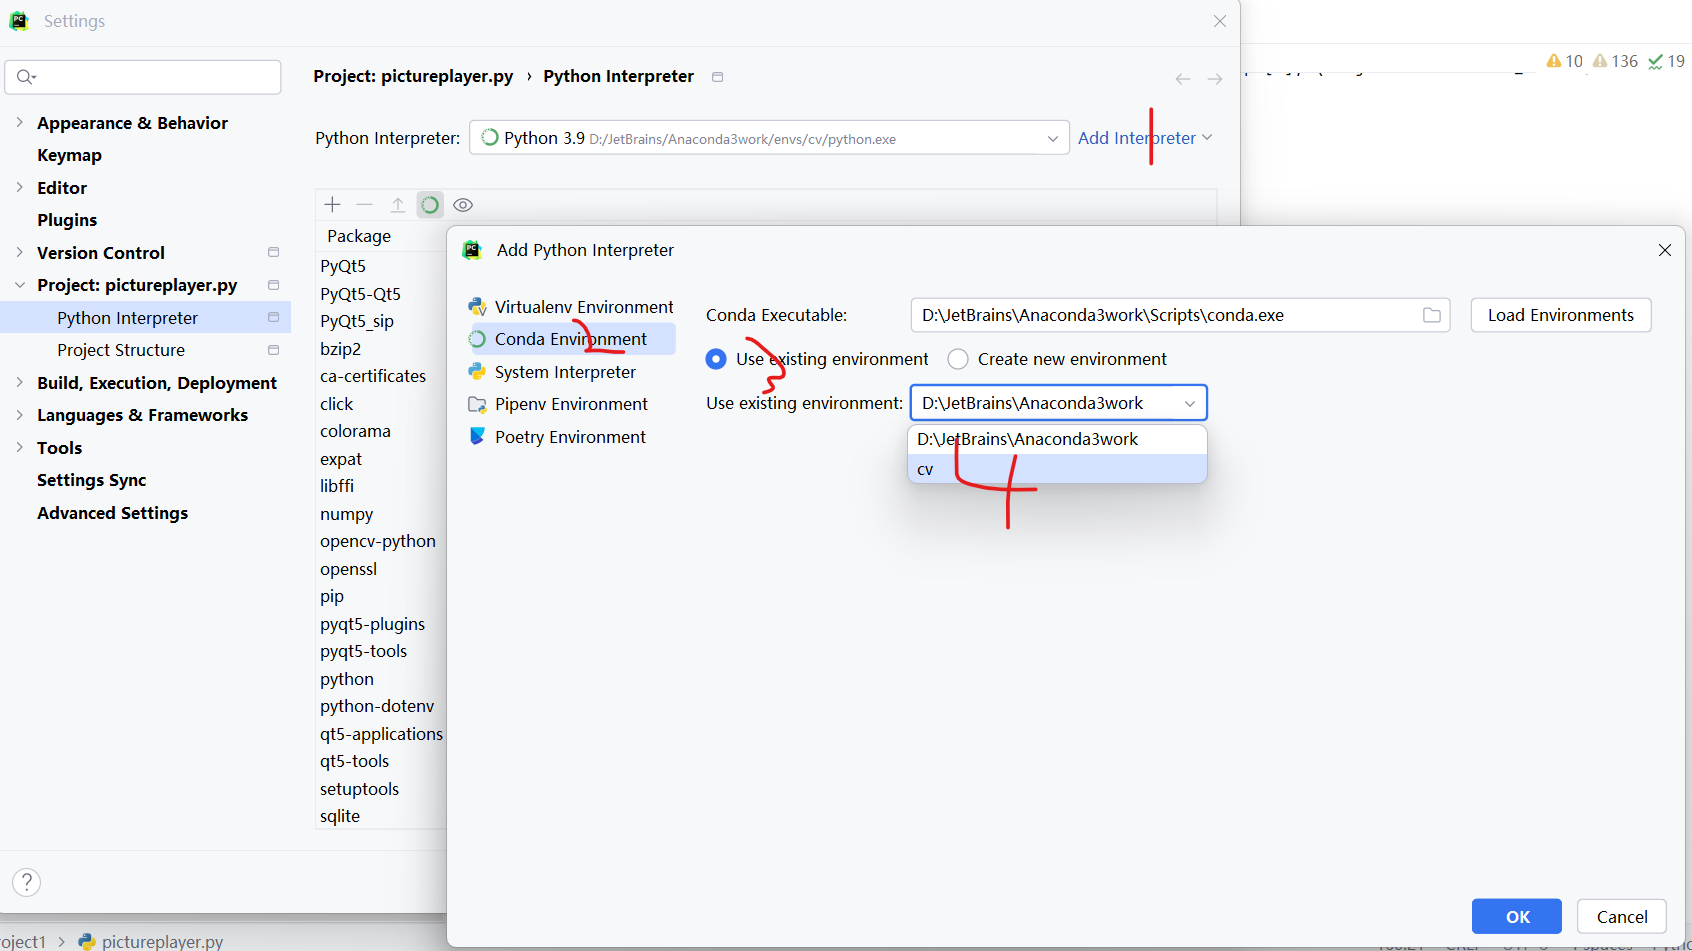Click the install package plus icon

pyautogui.click(x=333, y=205)
